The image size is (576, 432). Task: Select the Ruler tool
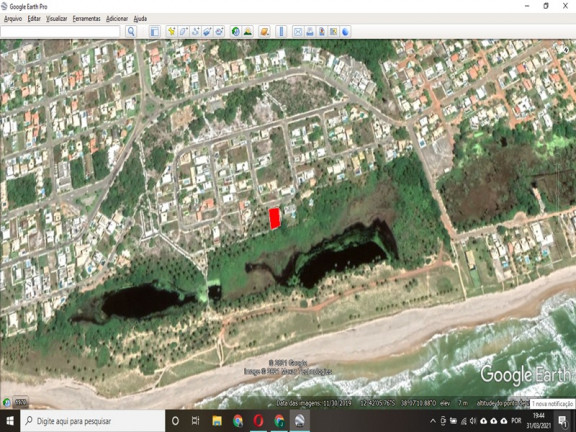[x=281, y=32]
